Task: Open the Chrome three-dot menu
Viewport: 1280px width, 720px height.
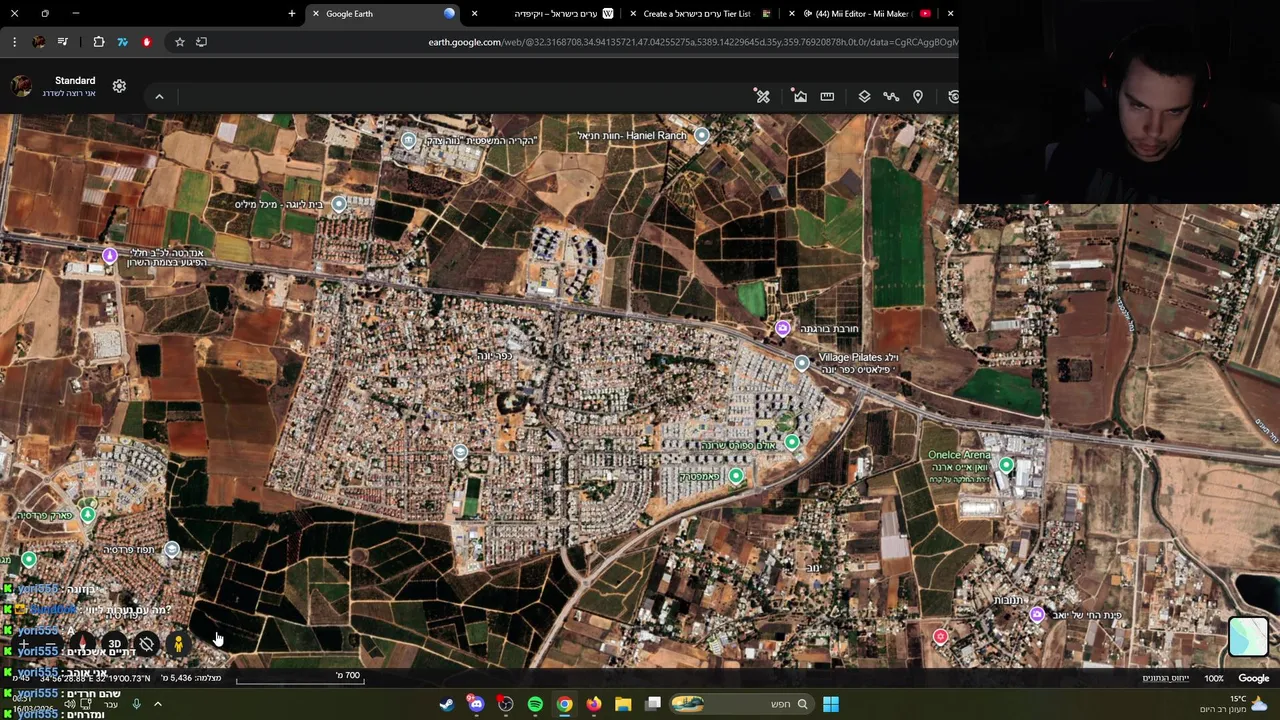Action: point(14,42)
